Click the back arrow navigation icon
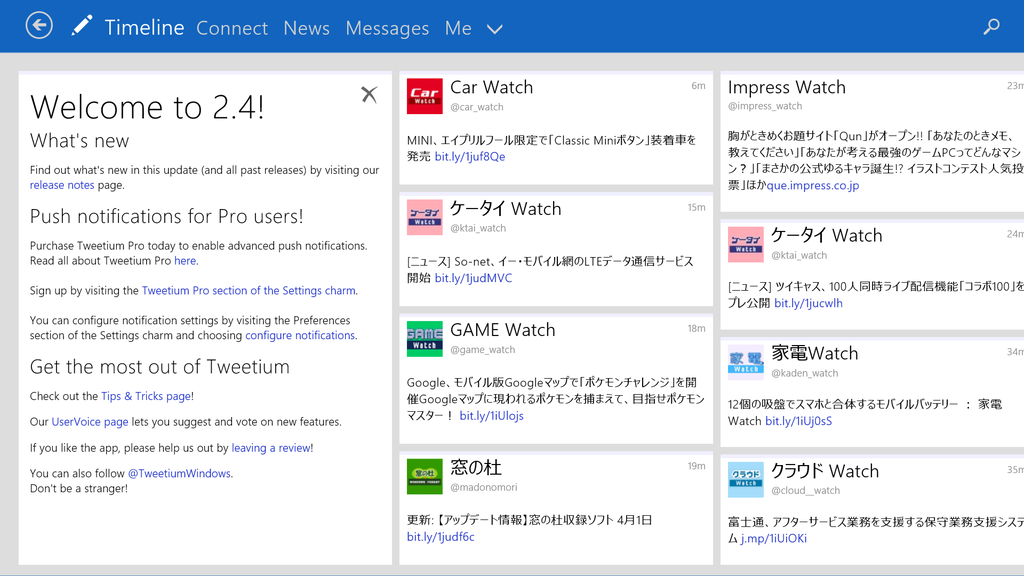This screenshot has width=1024, height=576. (38, 24)
